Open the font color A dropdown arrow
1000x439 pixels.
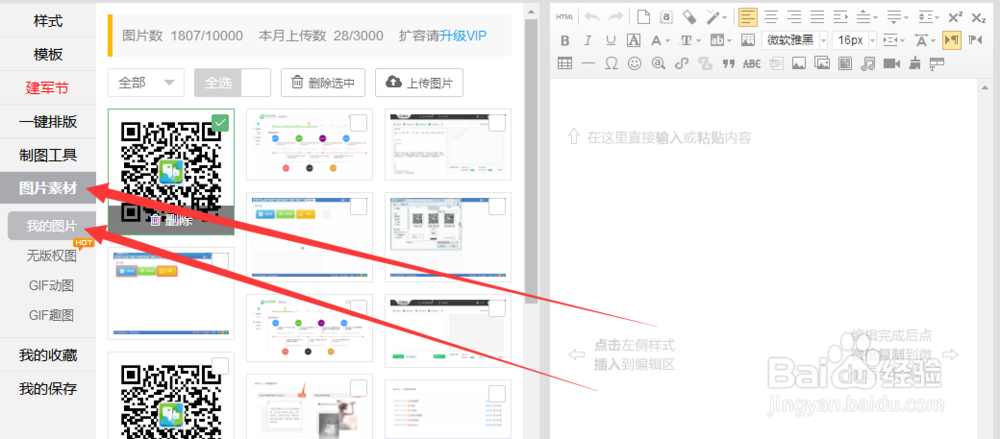[667, 40]
